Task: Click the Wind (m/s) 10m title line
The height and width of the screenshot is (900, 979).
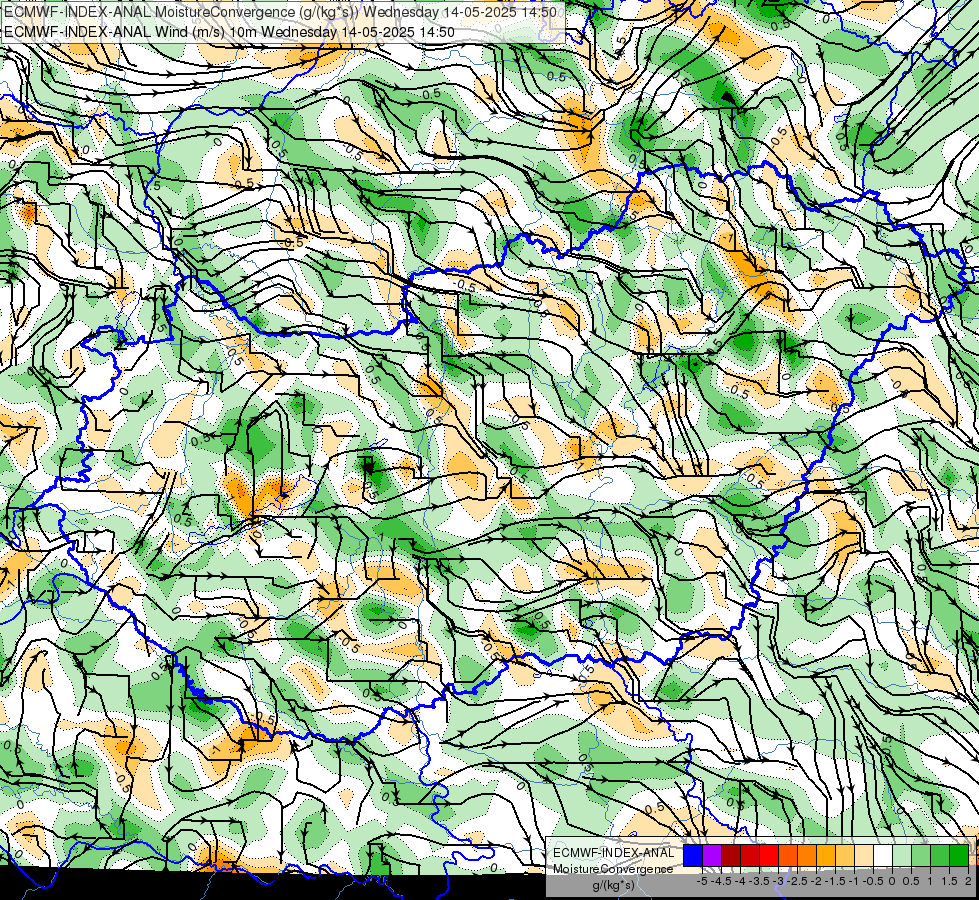Action: (x=229, y=32)
